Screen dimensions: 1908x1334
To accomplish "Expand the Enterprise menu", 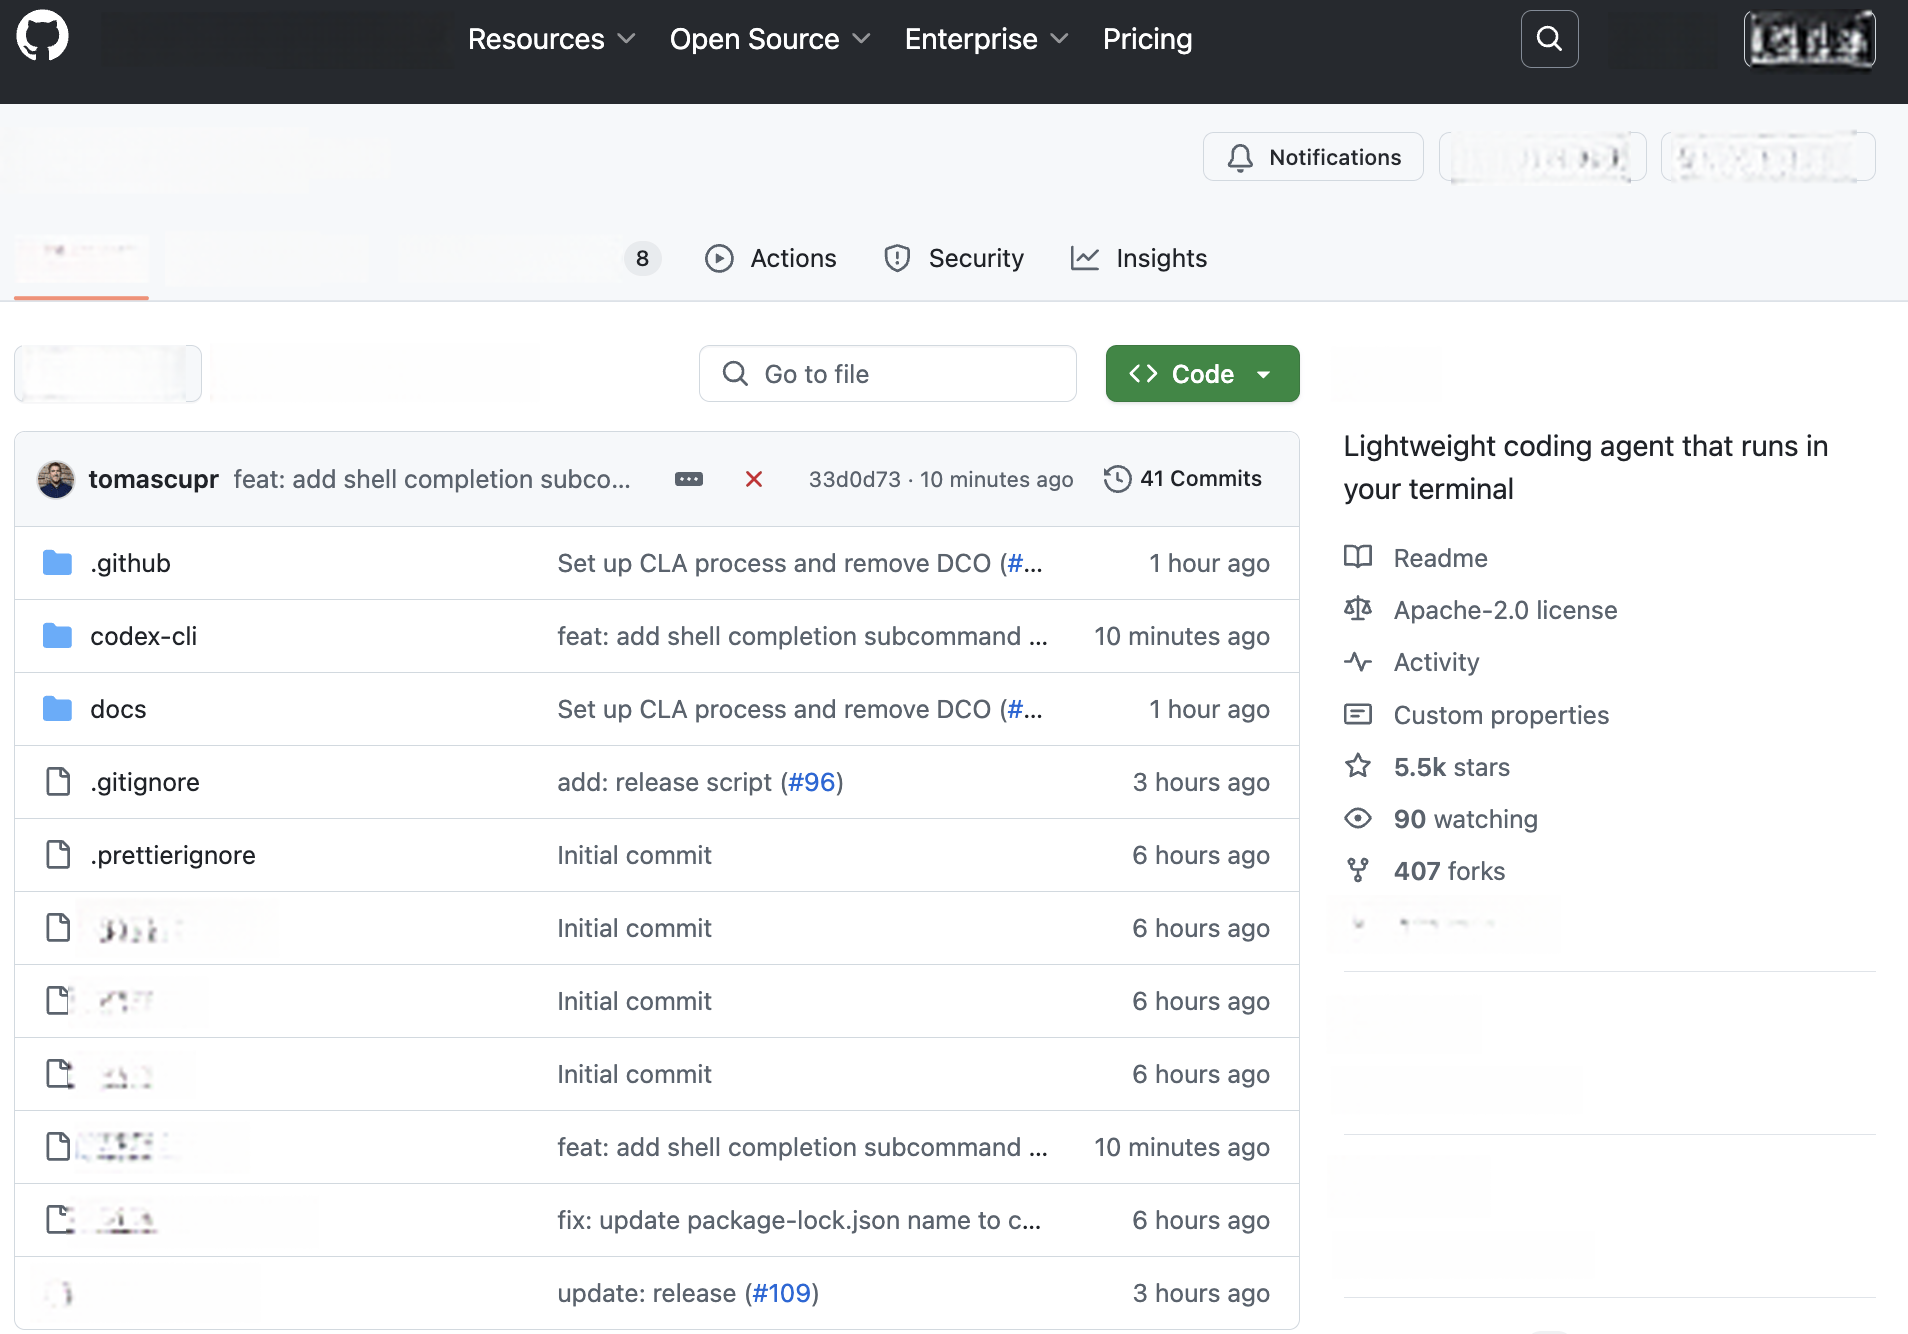I will pyautogui.click(x=986, y=39).
